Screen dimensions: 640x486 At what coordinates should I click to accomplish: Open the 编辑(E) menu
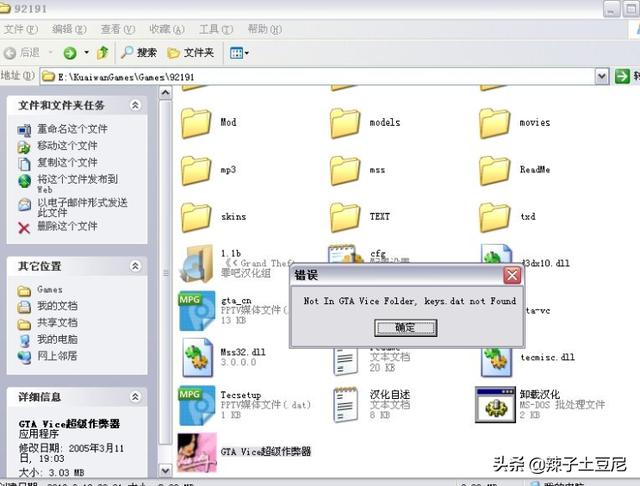69,29
